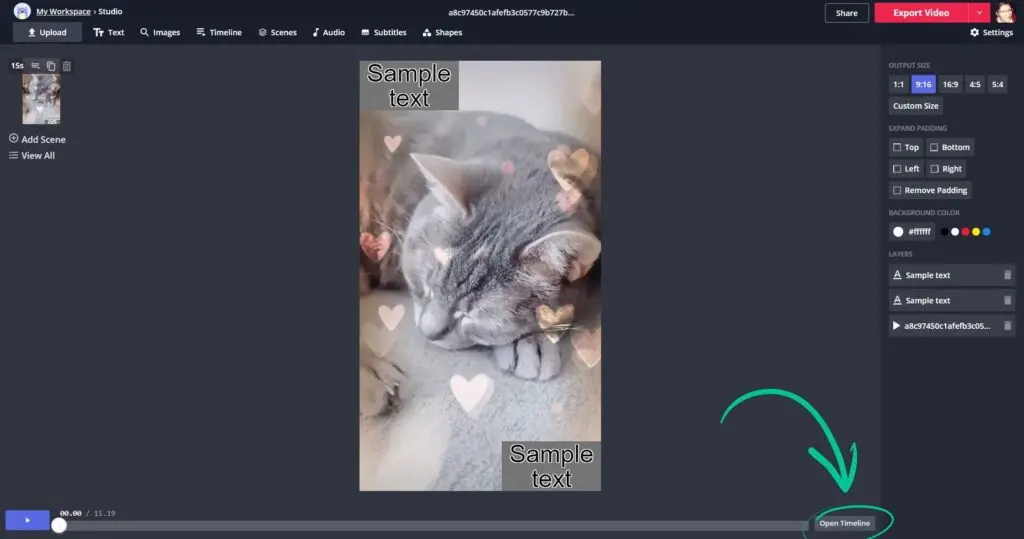Pick the yellow background color swatch
Screen dimensions: 1024x539
976,232
